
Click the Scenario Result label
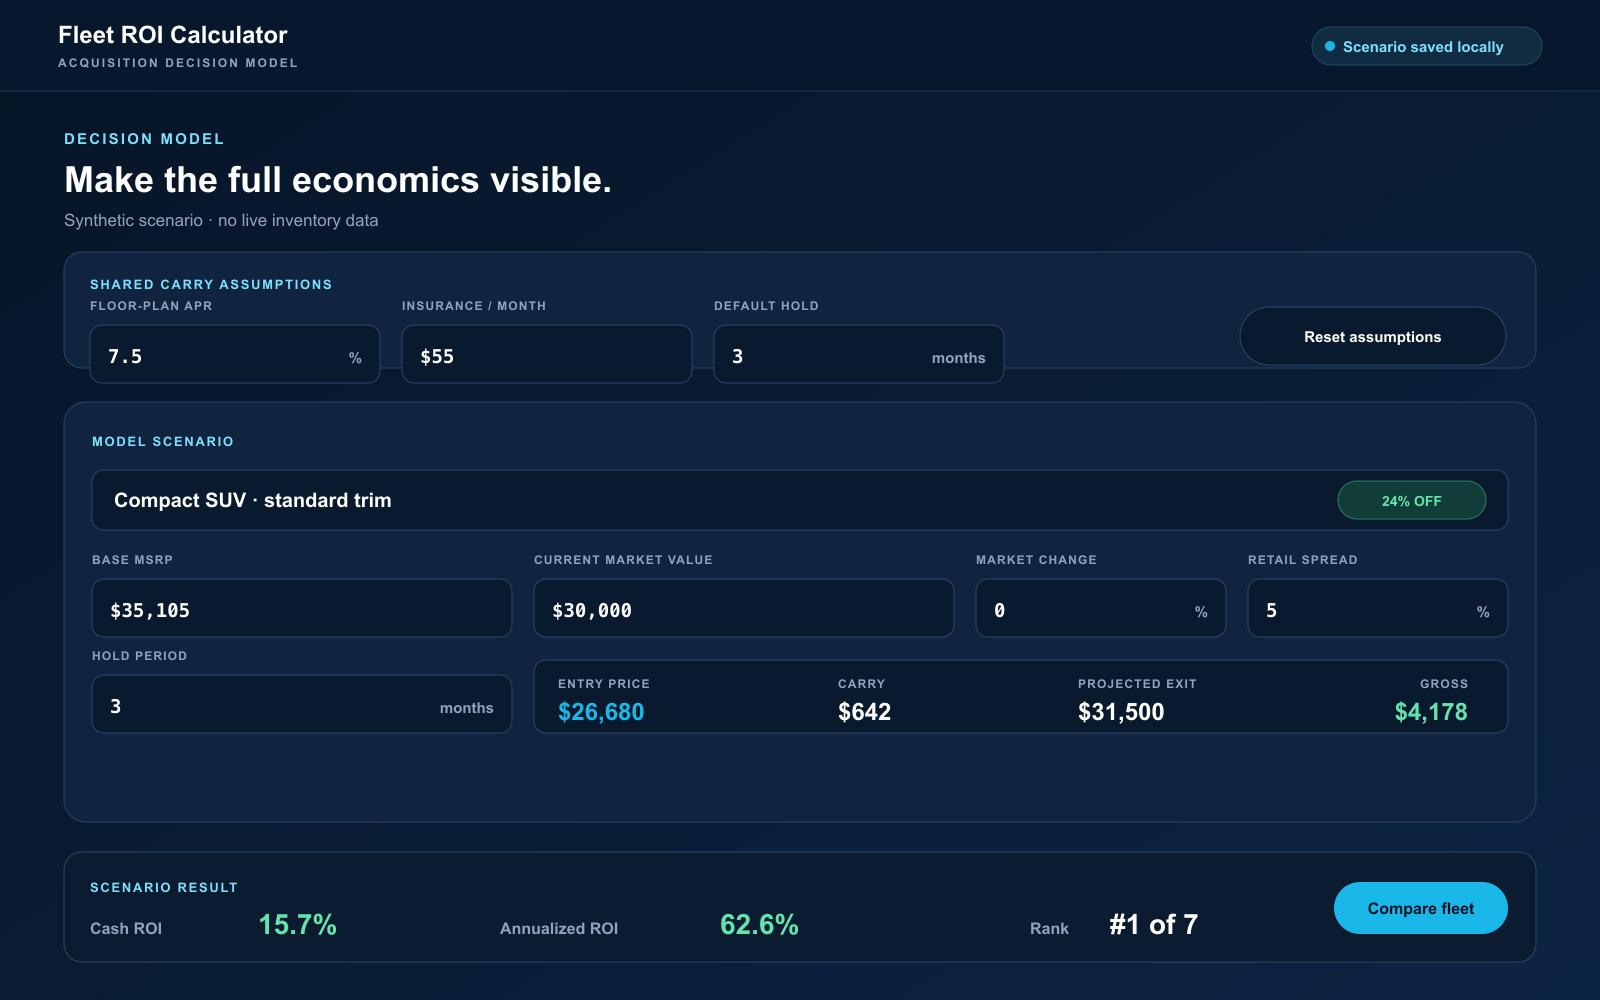tap(164, 887)
